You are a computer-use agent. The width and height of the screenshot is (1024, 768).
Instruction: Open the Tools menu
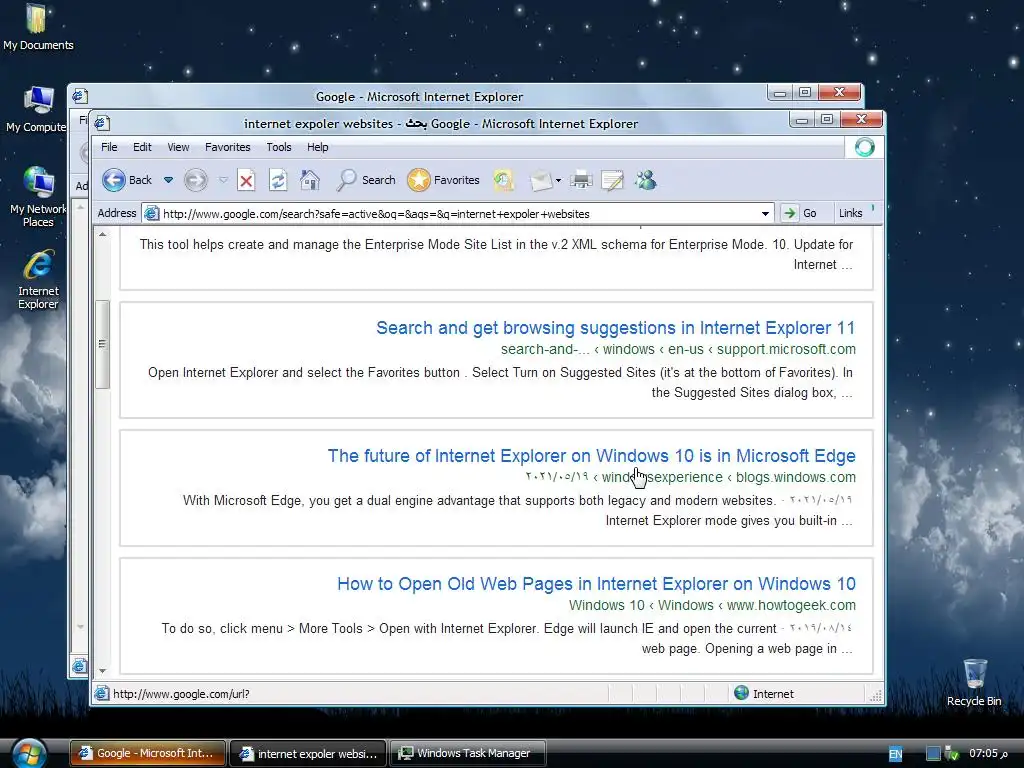coord(279,147)
